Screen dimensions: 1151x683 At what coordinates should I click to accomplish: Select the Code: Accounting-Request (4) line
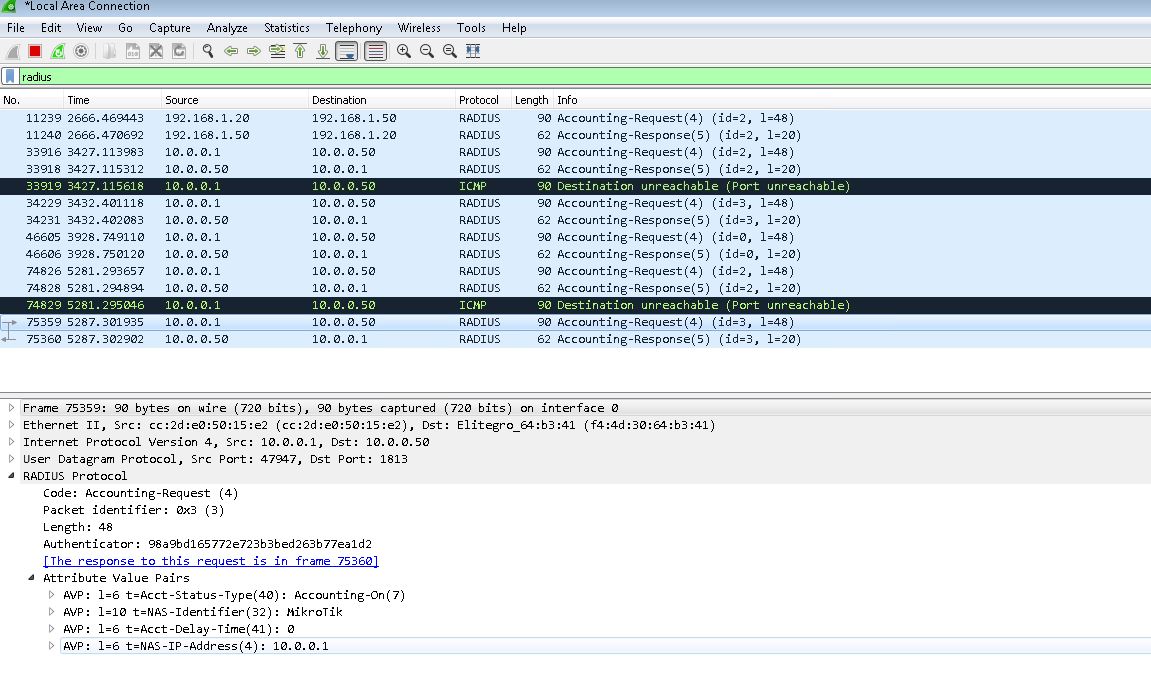point(140,493)
